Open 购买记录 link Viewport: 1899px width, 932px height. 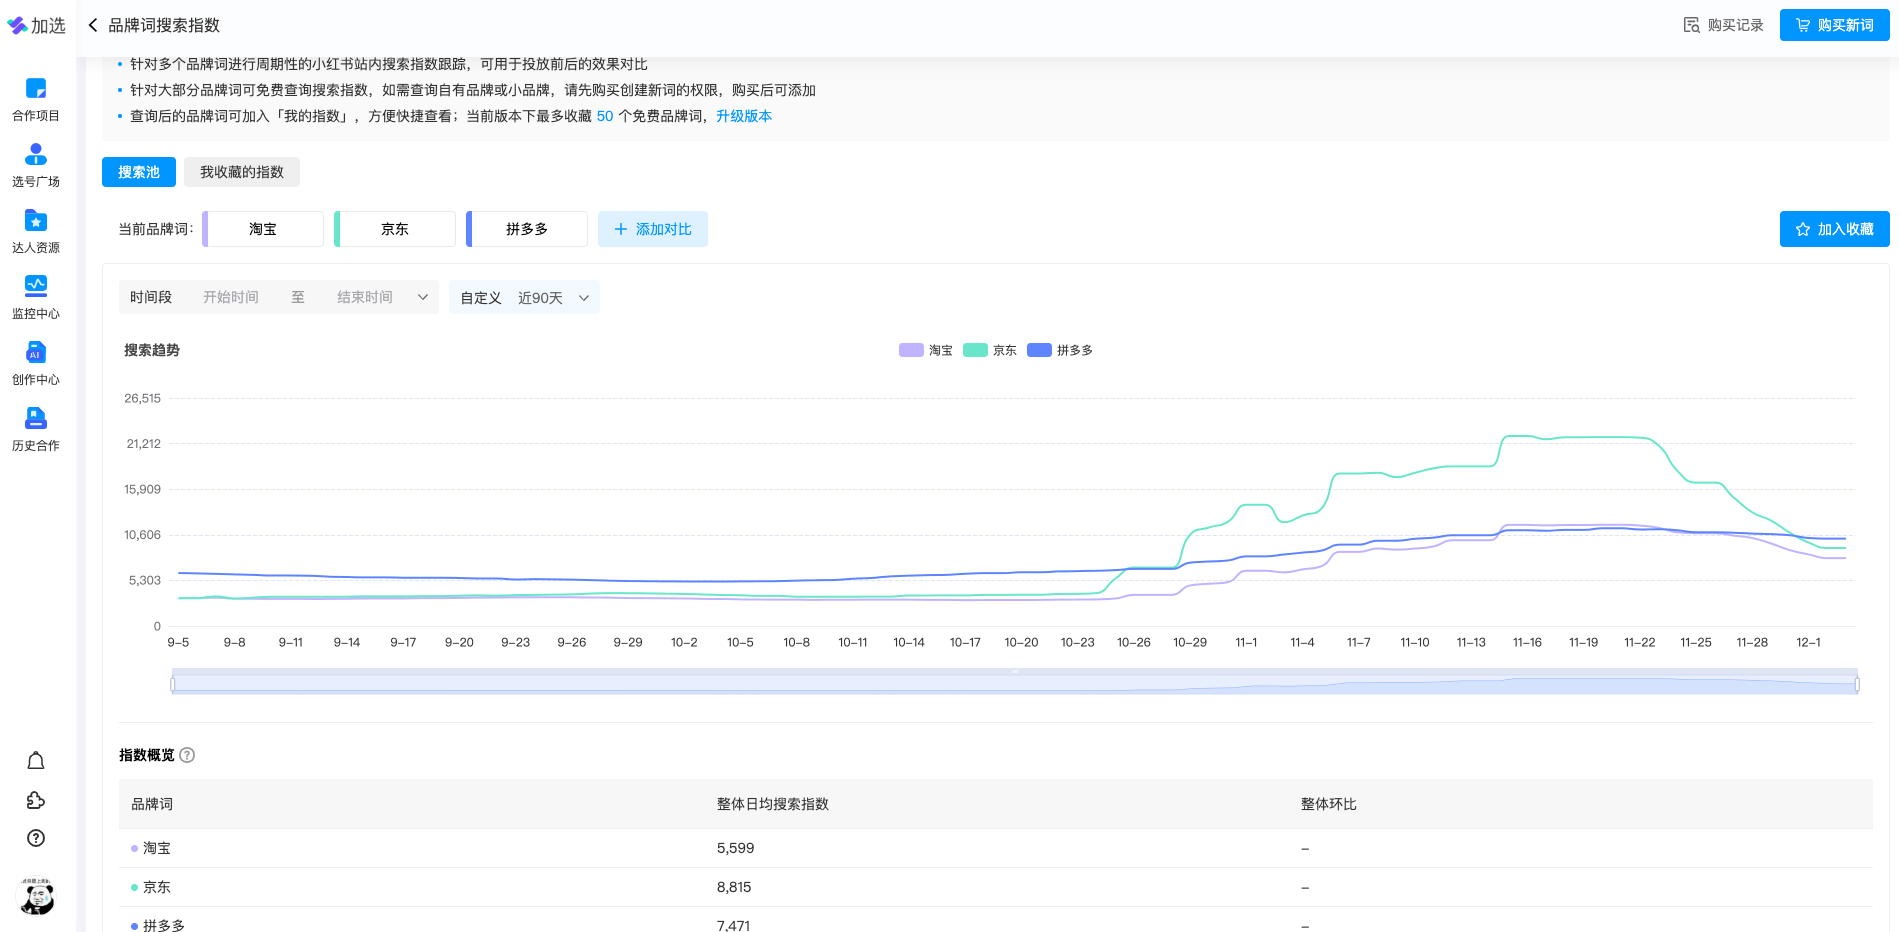coord(1735,25)
